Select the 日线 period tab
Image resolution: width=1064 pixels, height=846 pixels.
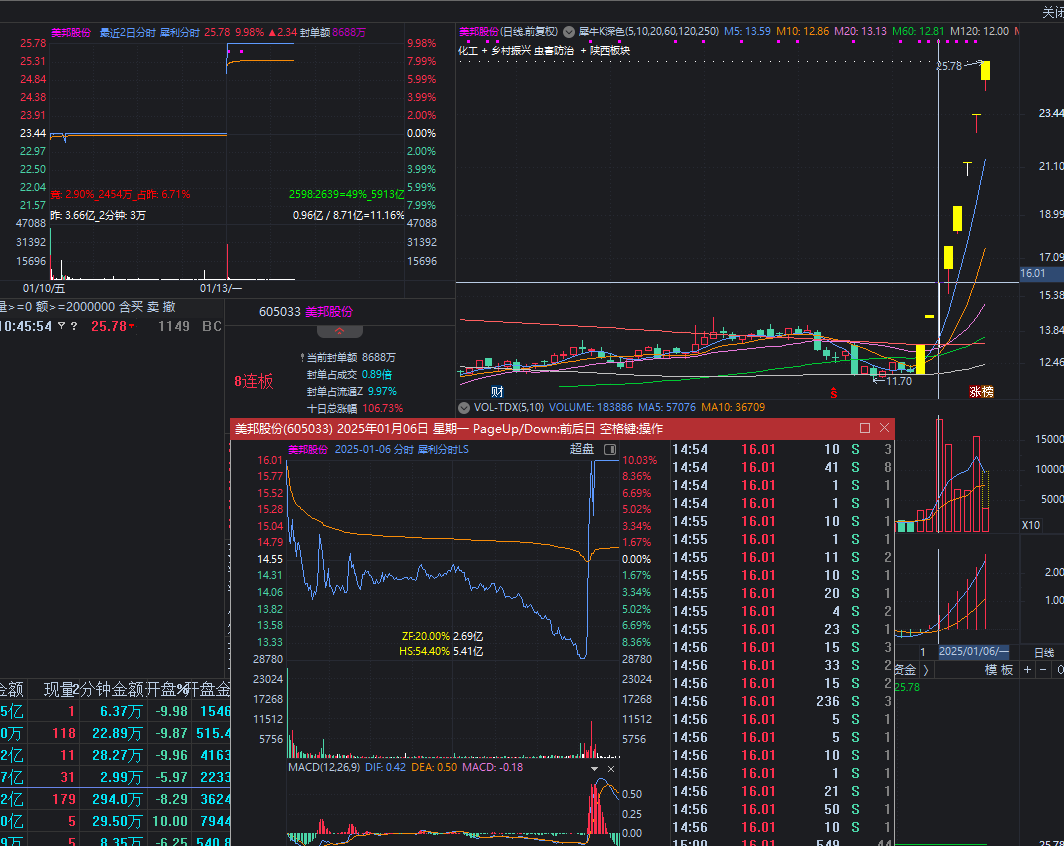point(1043,651)
